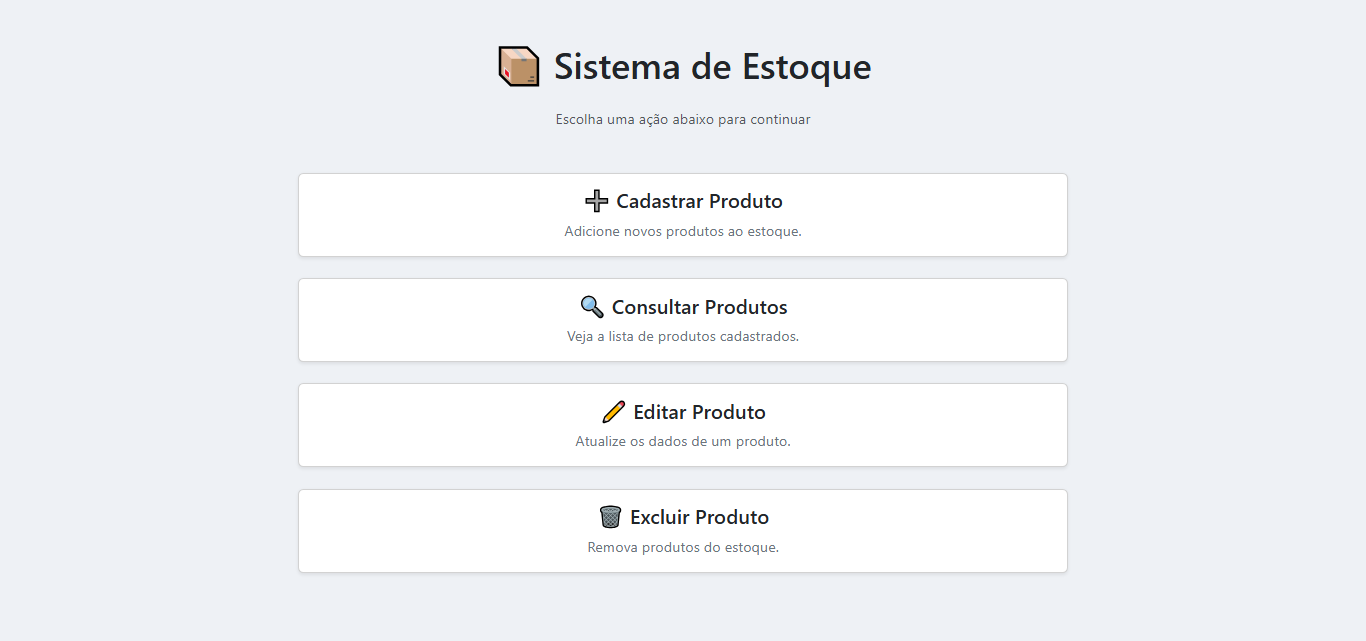Click the trash can icon for Excluir Produto
1366x641 pixels.
coord(608,516)
